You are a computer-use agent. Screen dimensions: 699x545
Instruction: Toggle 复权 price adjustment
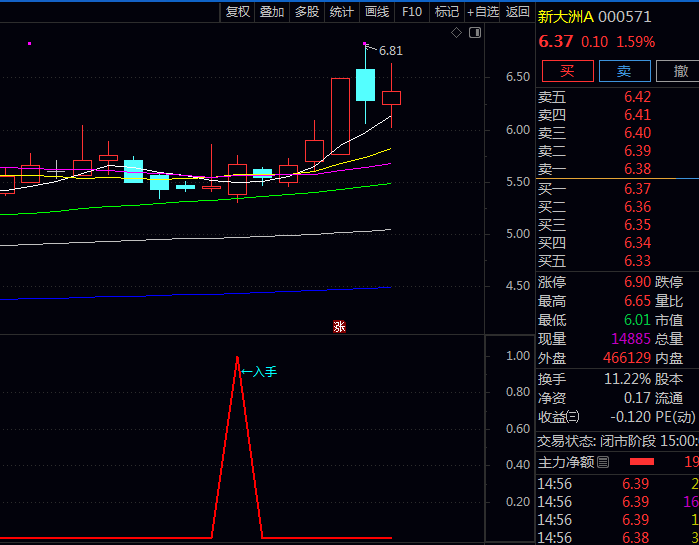[x=238, y=12]
